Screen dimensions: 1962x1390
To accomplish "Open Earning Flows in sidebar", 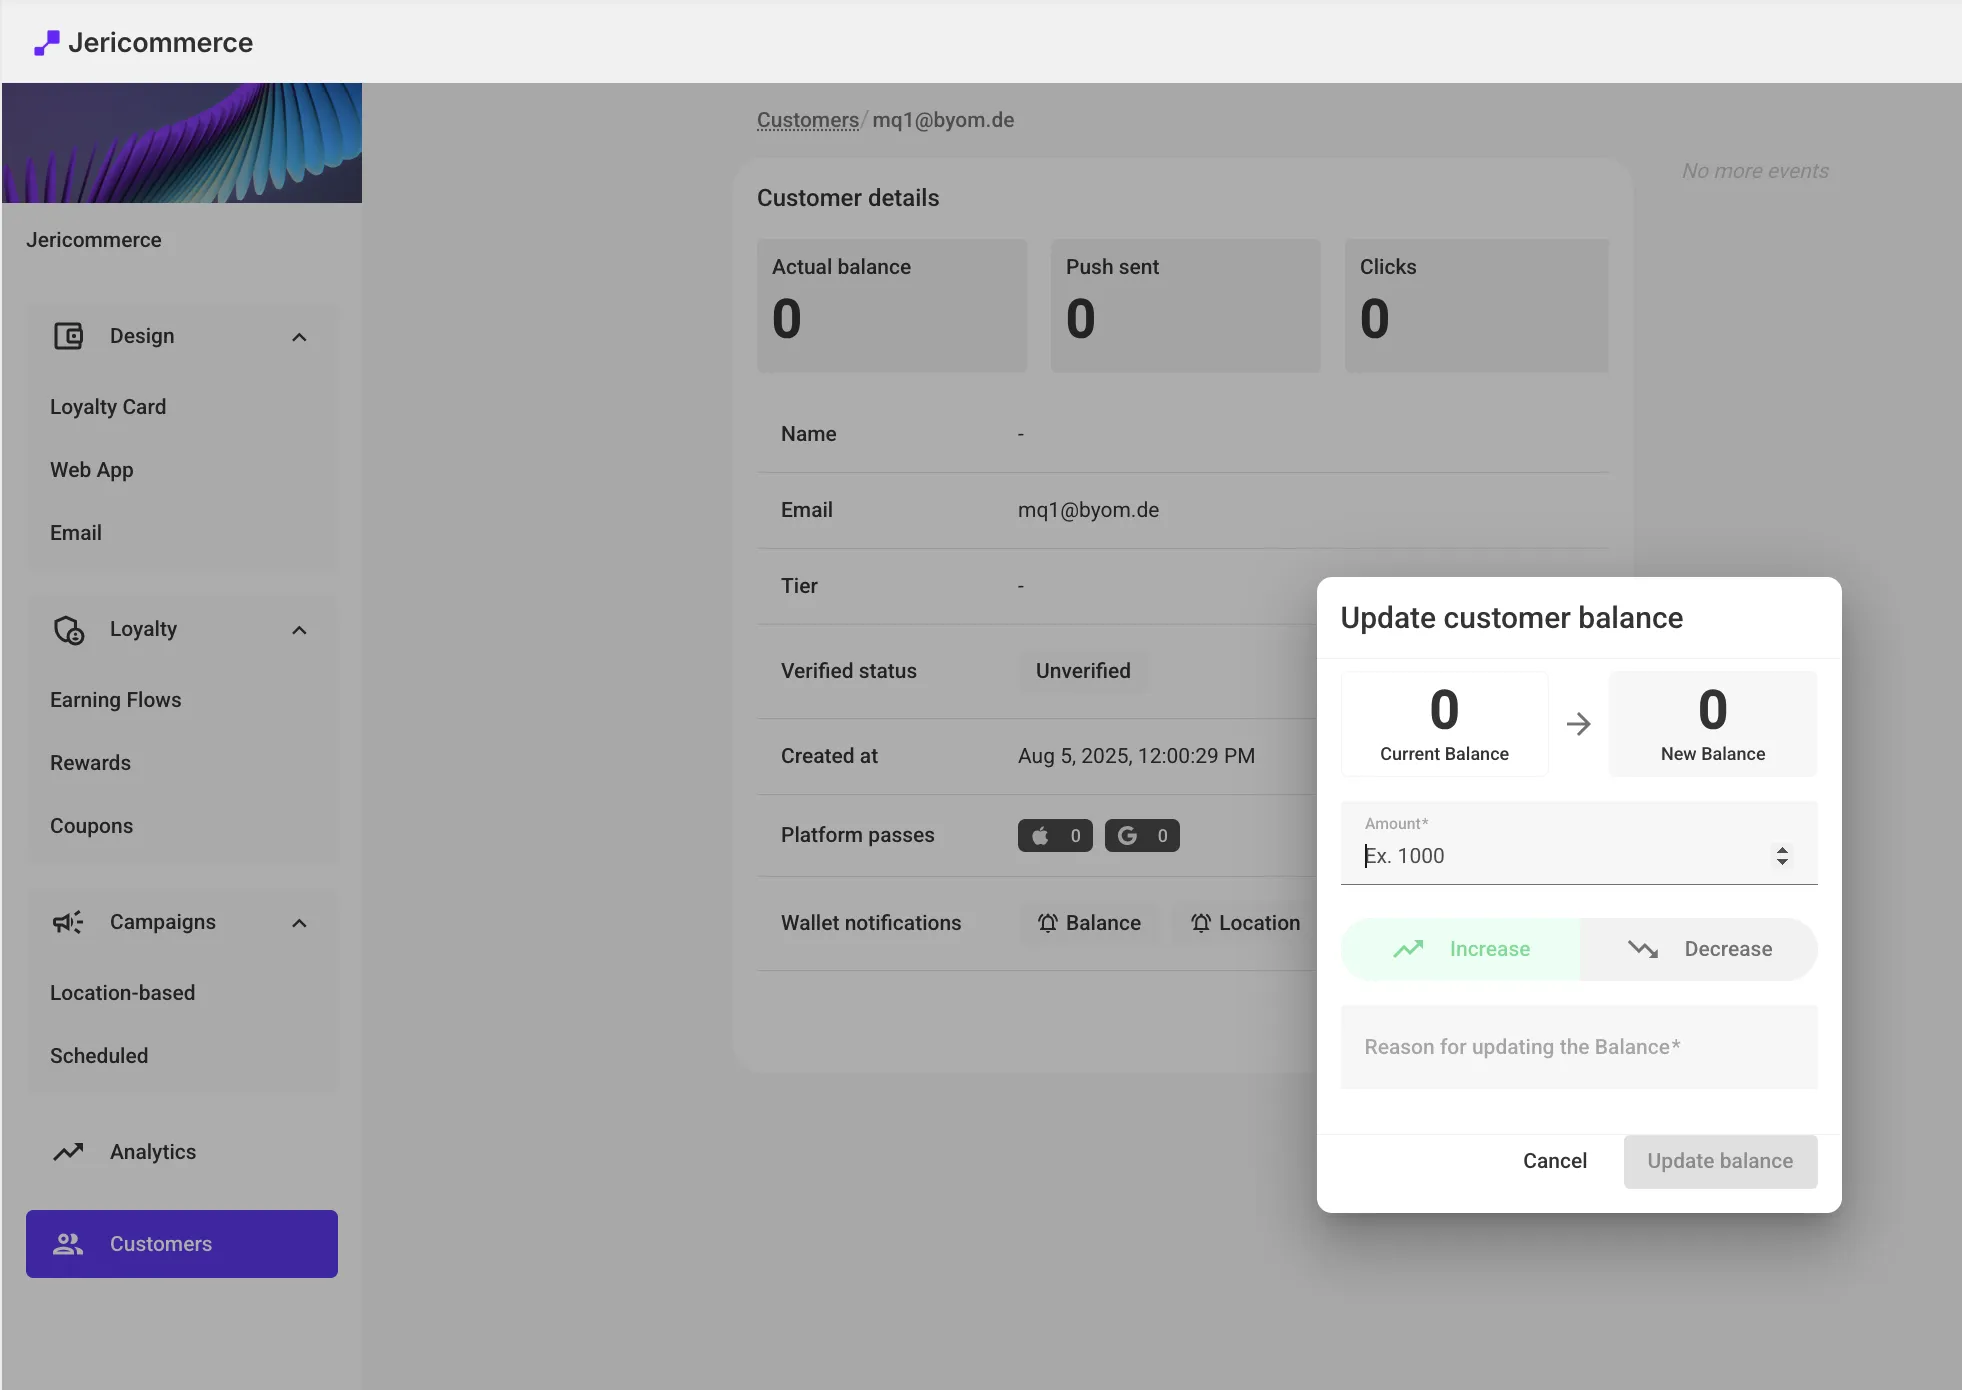I will click(116, 700).
